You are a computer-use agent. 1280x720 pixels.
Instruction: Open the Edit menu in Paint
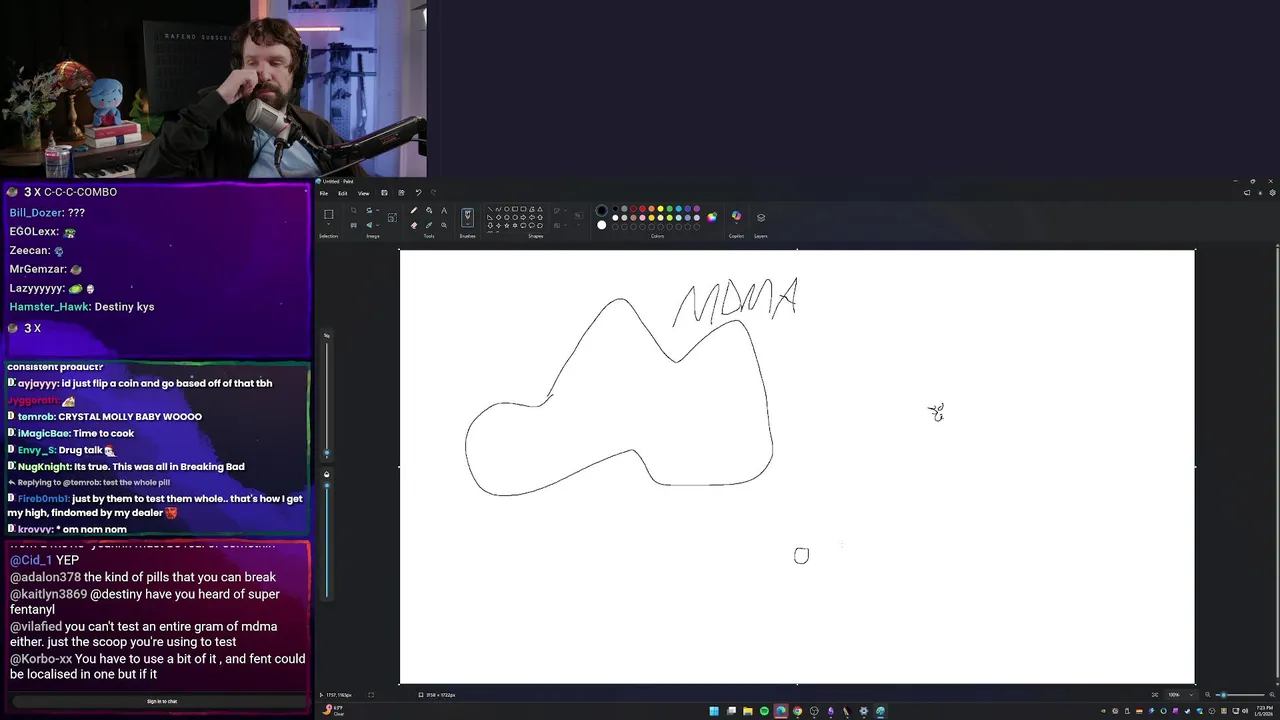[342, 193]
